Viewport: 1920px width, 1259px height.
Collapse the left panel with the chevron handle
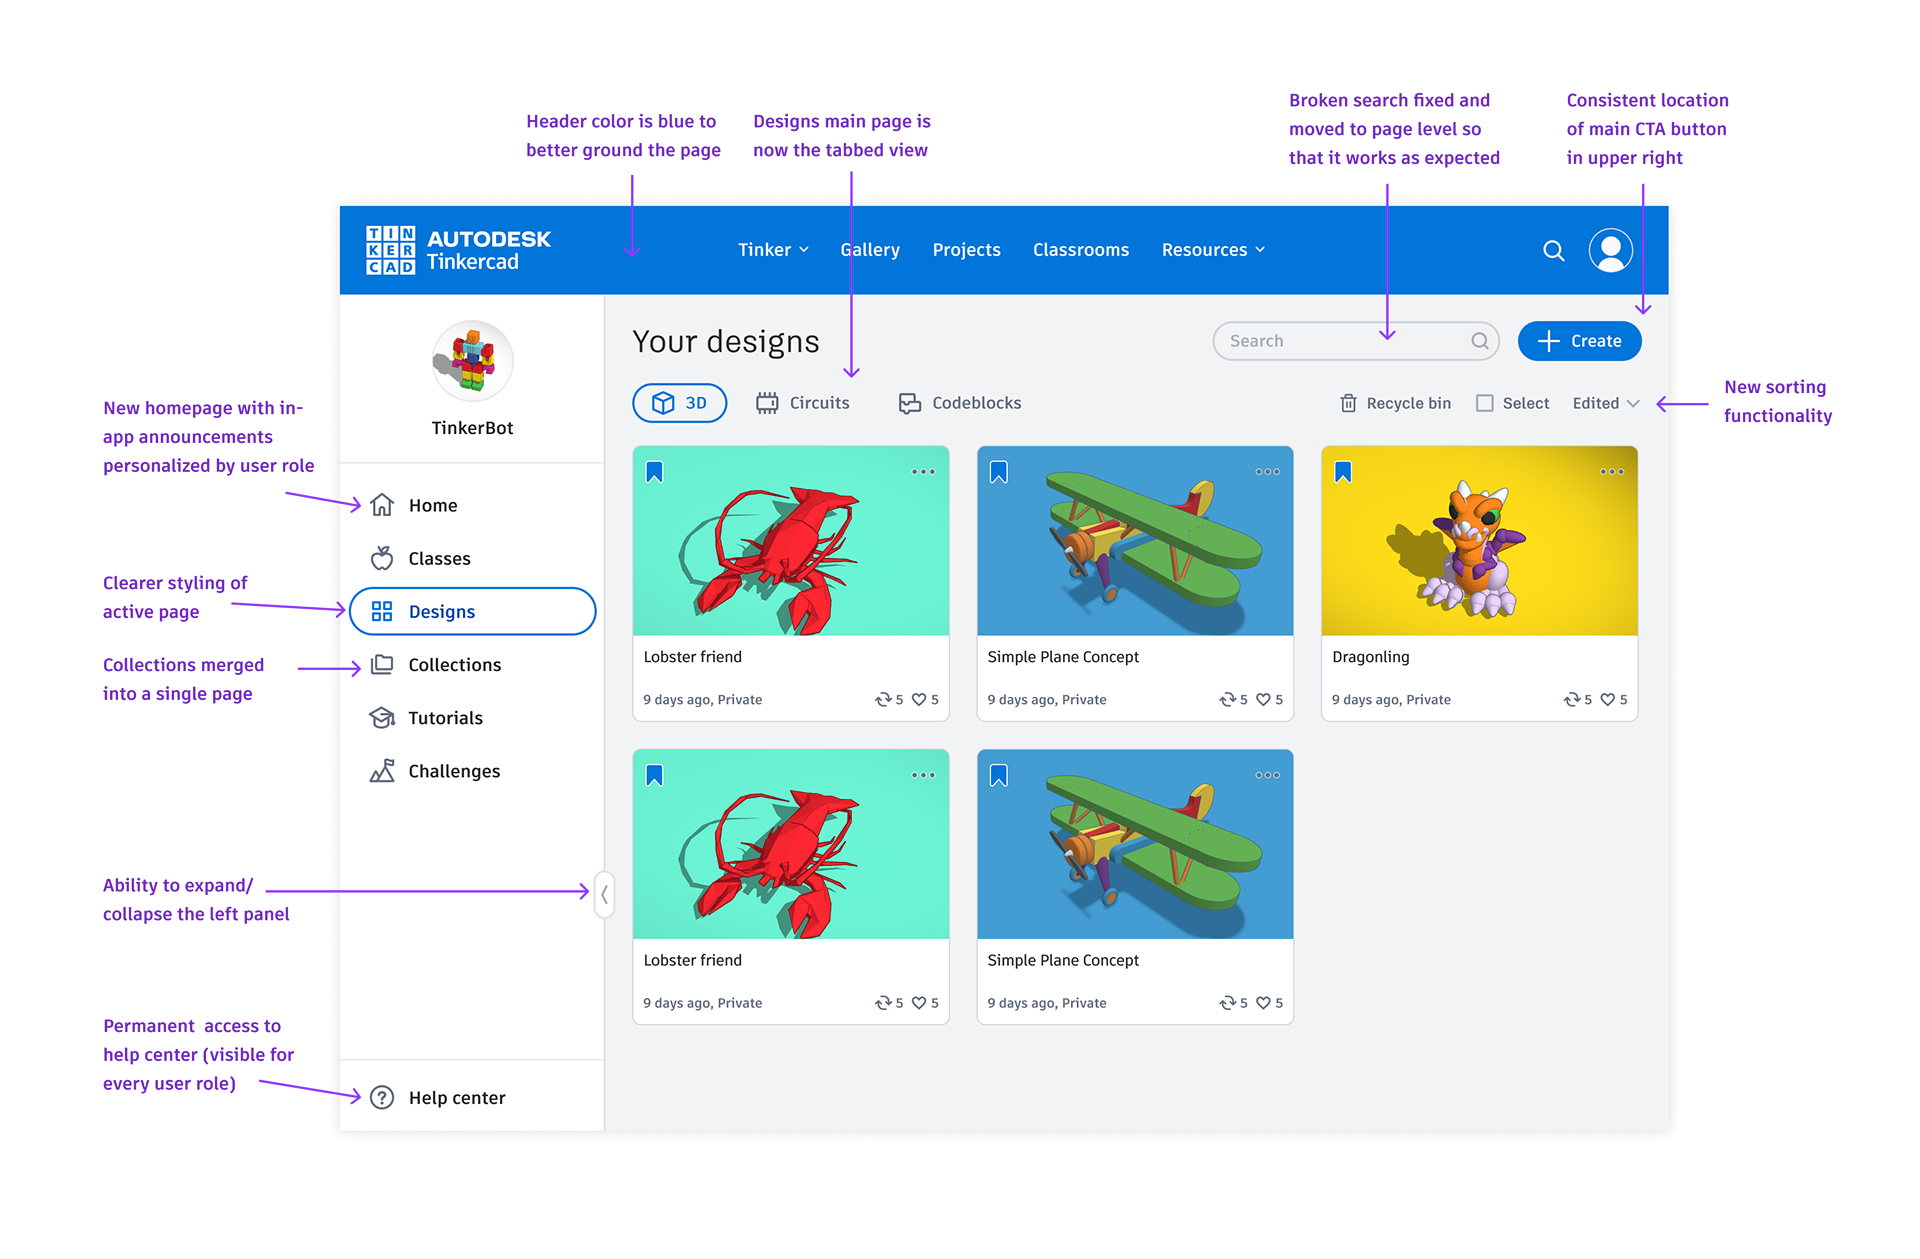click(x=604, y=894)
